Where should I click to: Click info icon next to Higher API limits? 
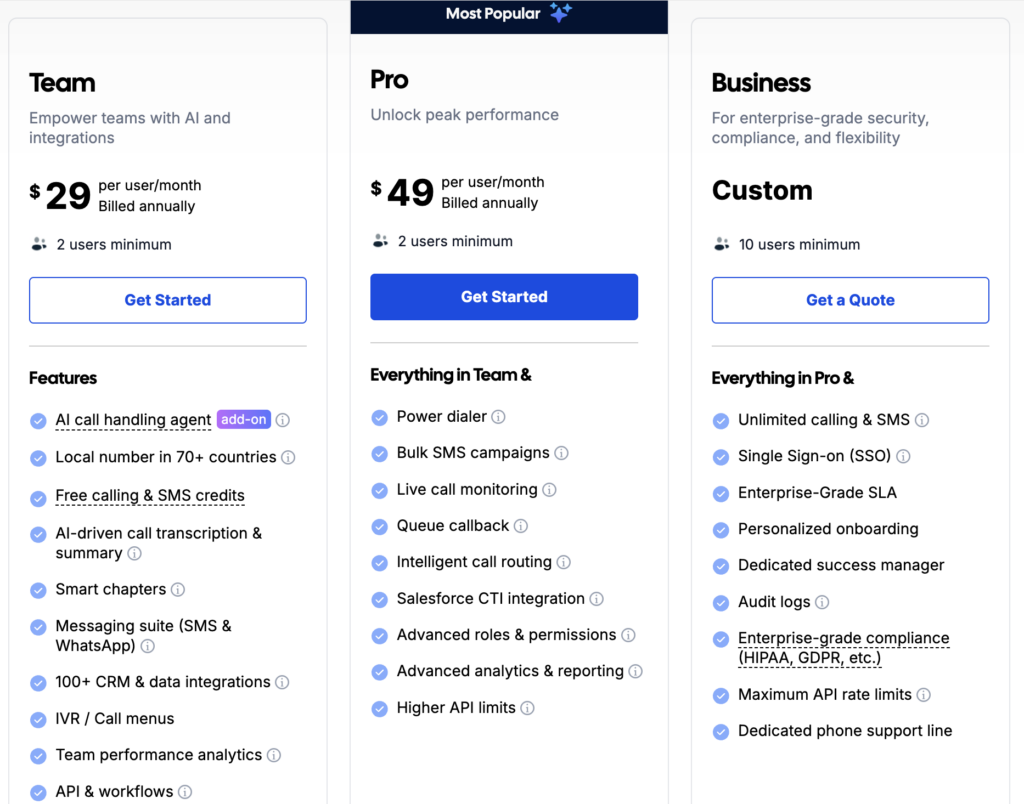(528, 708)
